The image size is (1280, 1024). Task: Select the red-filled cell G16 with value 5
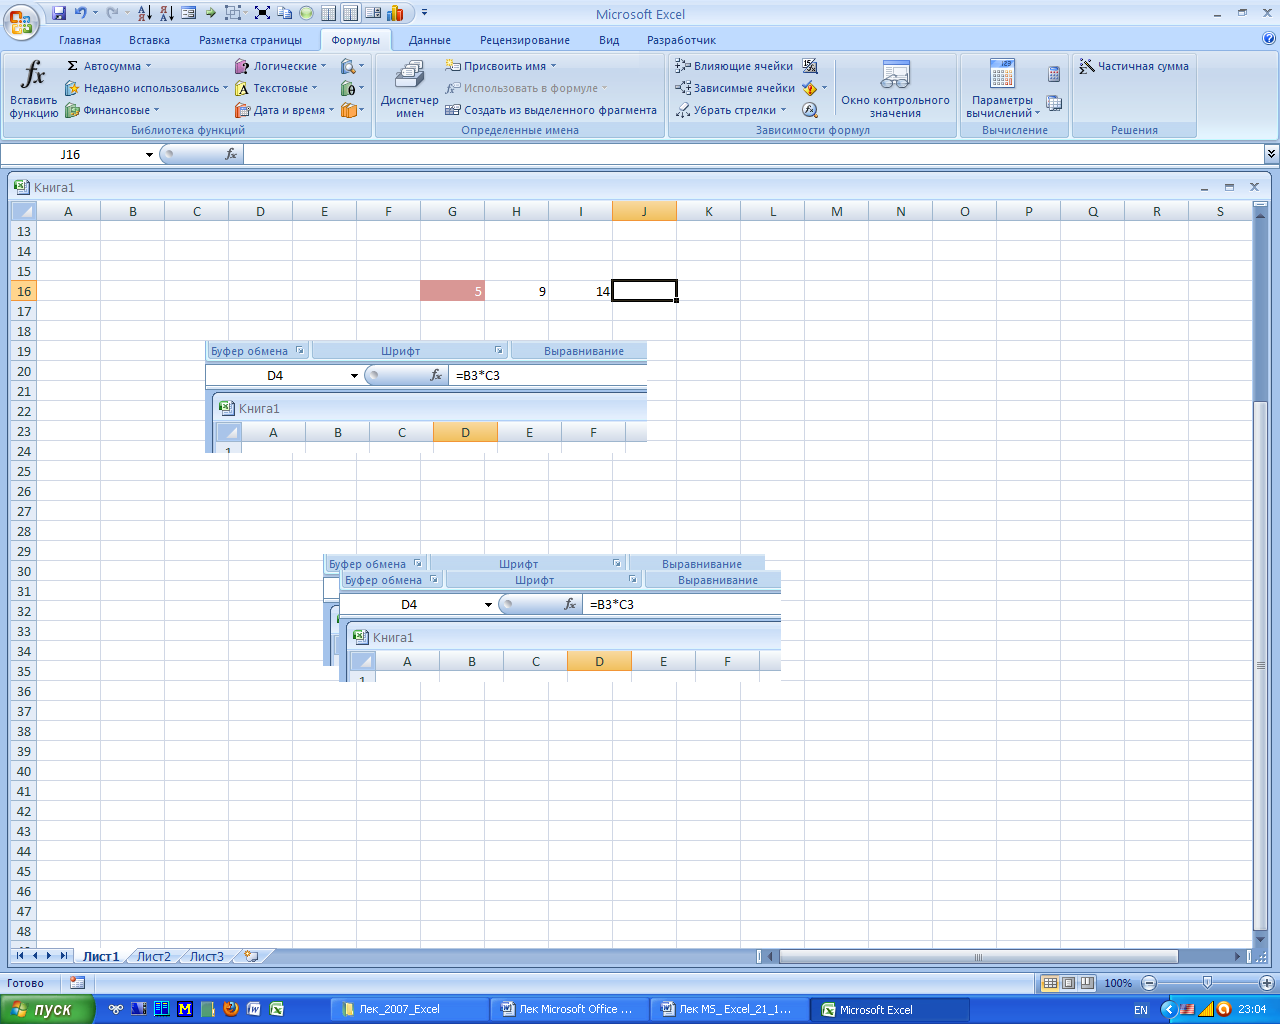click(x=452, y=291)
